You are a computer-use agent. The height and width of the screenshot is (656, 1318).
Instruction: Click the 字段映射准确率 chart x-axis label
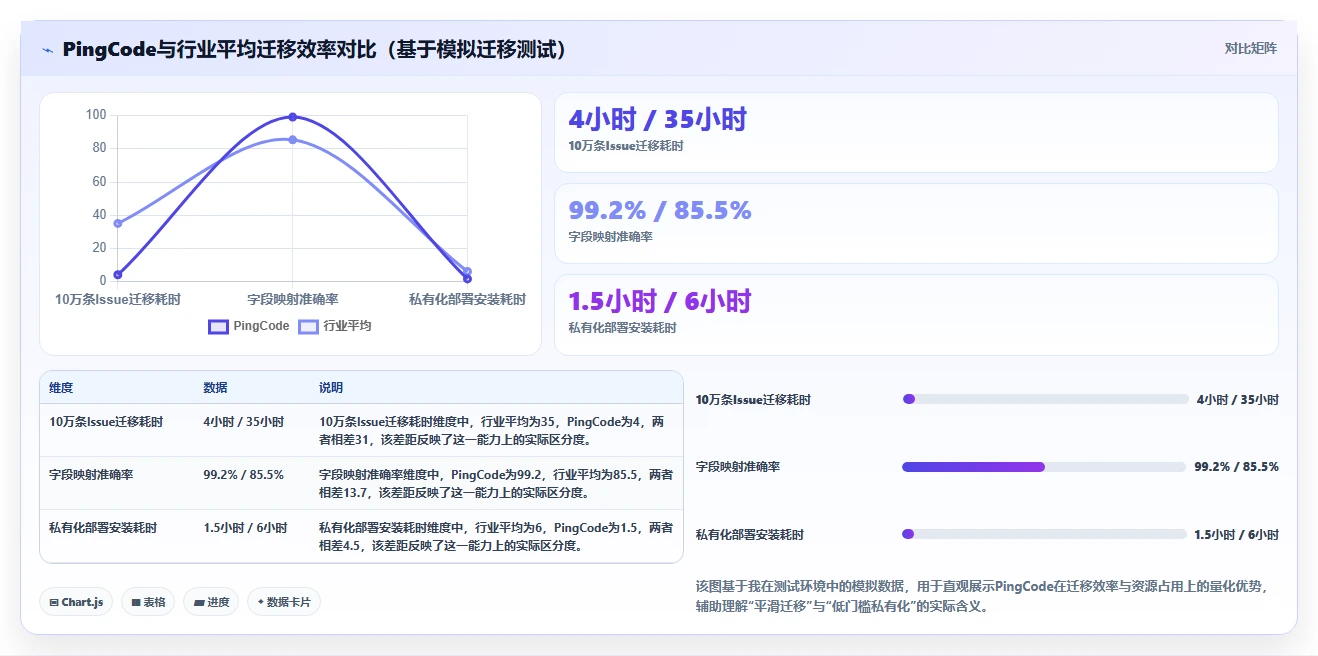(293, 299)
